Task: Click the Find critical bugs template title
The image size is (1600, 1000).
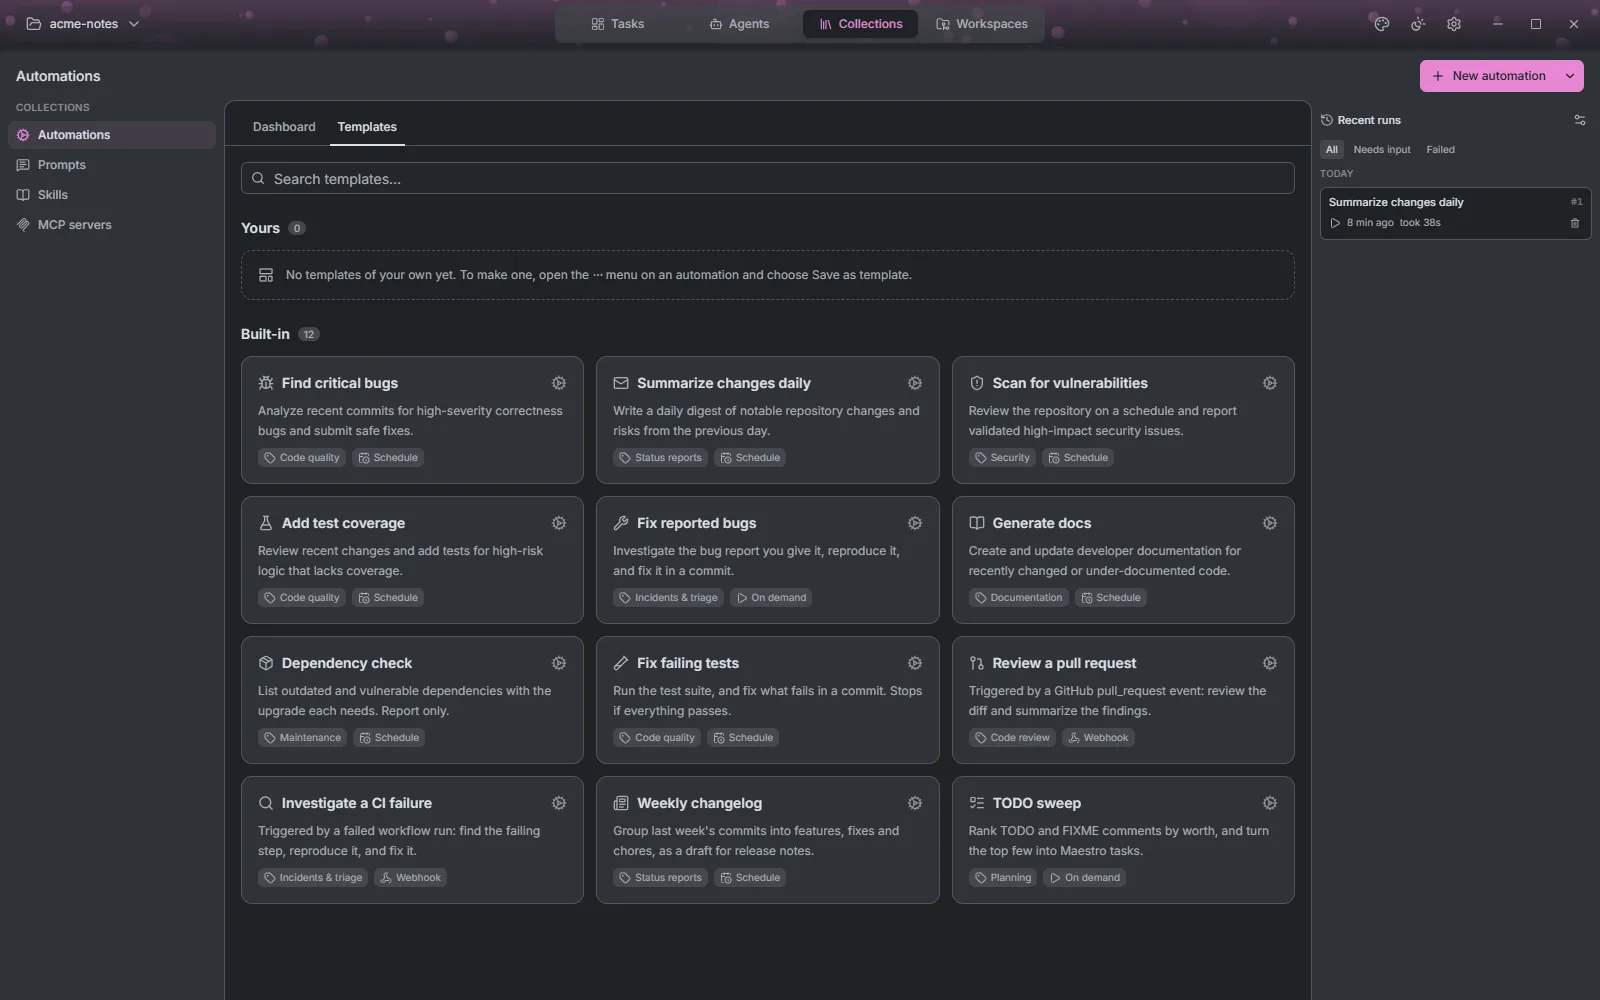Action: pyautogui.click(x=340, y=383)
